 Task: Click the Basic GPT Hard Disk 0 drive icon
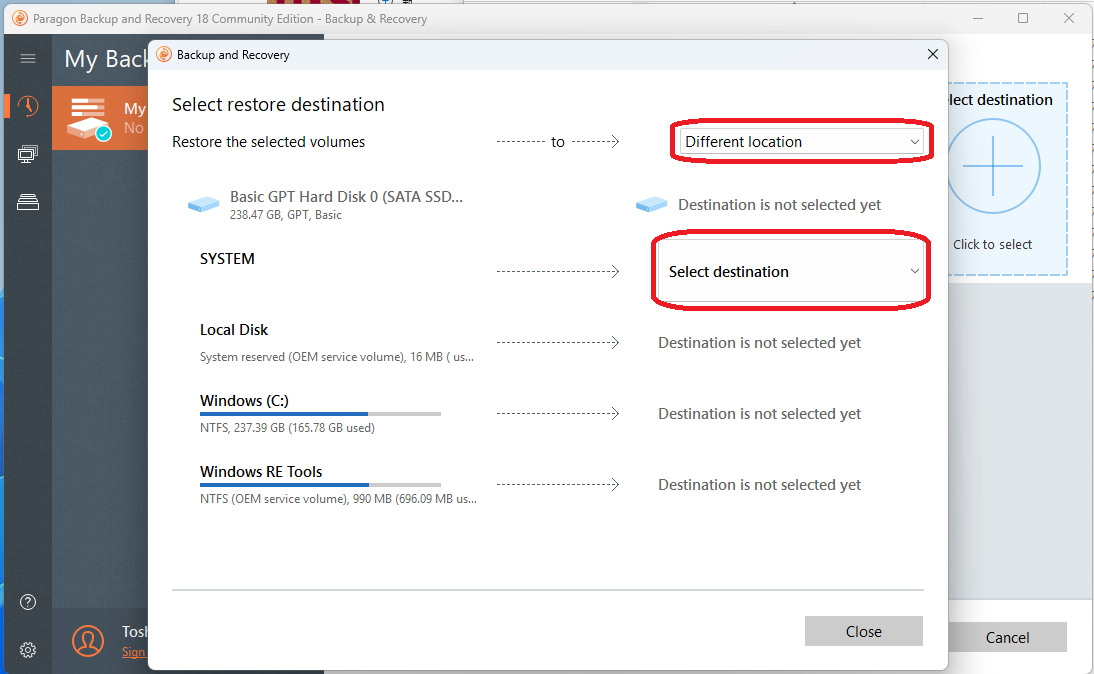[x=204, y=204]
